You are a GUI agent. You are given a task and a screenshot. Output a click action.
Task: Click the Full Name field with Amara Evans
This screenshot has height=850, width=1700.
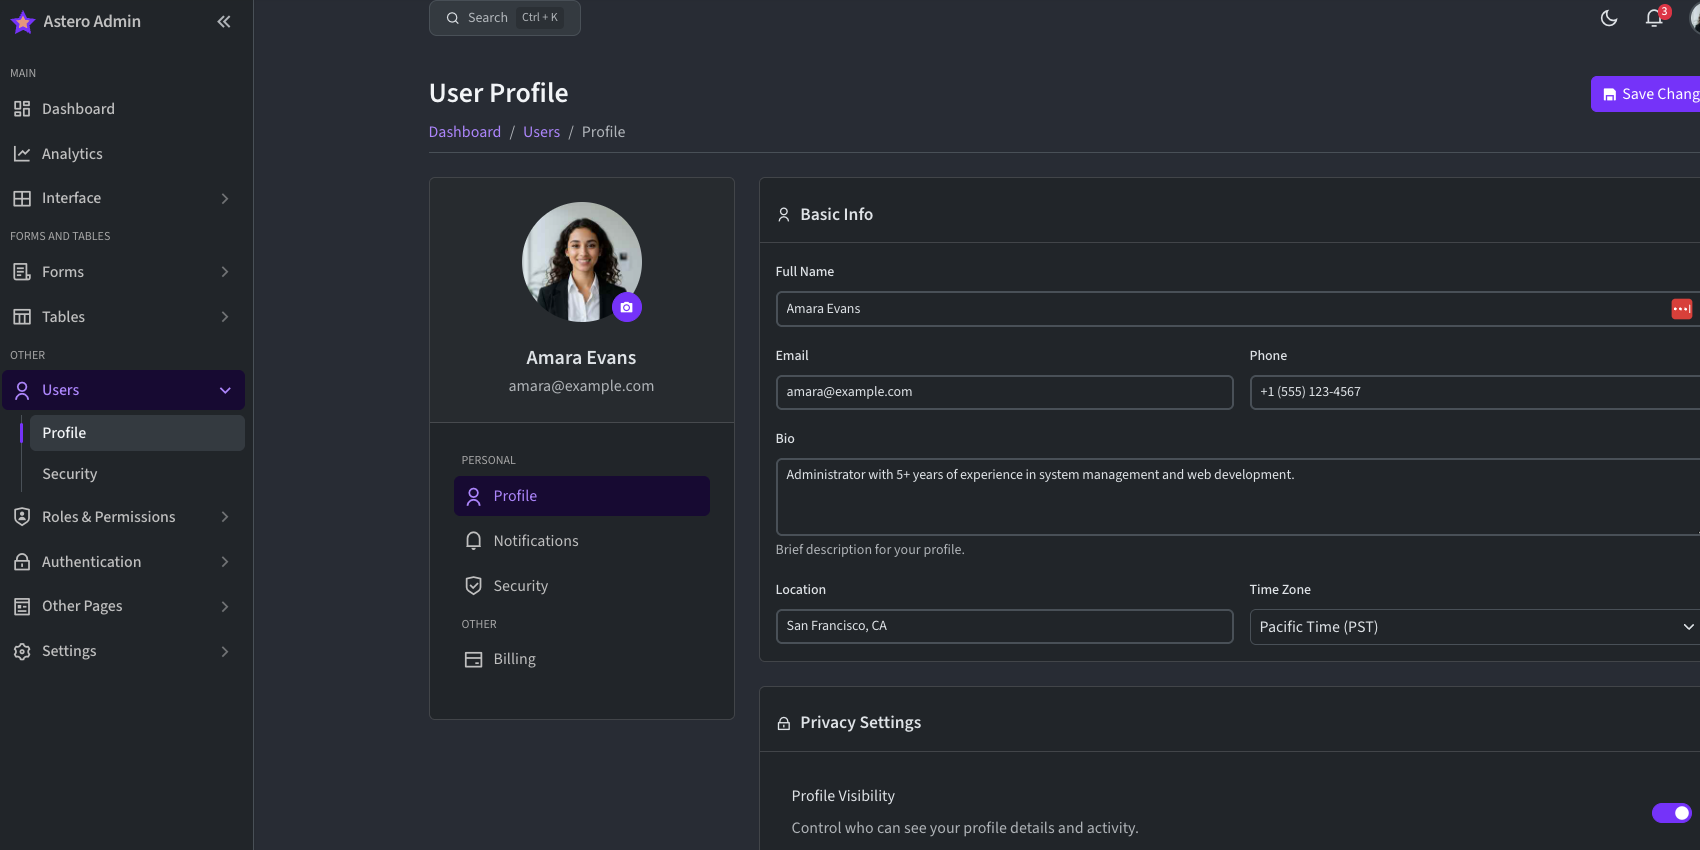coord(1238,309)
